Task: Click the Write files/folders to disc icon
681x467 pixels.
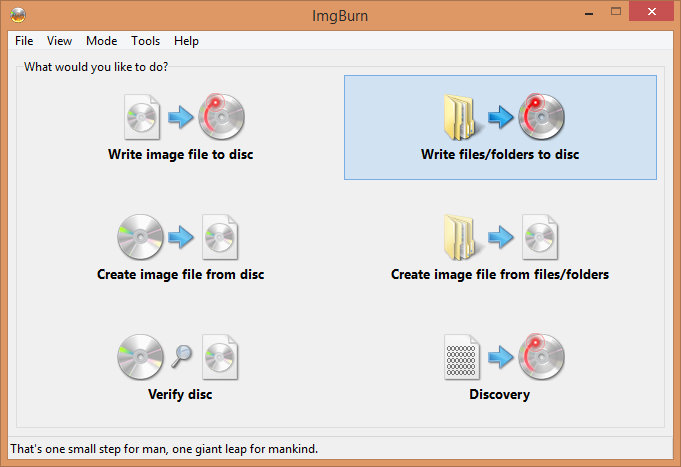Action: click(504, 116)
